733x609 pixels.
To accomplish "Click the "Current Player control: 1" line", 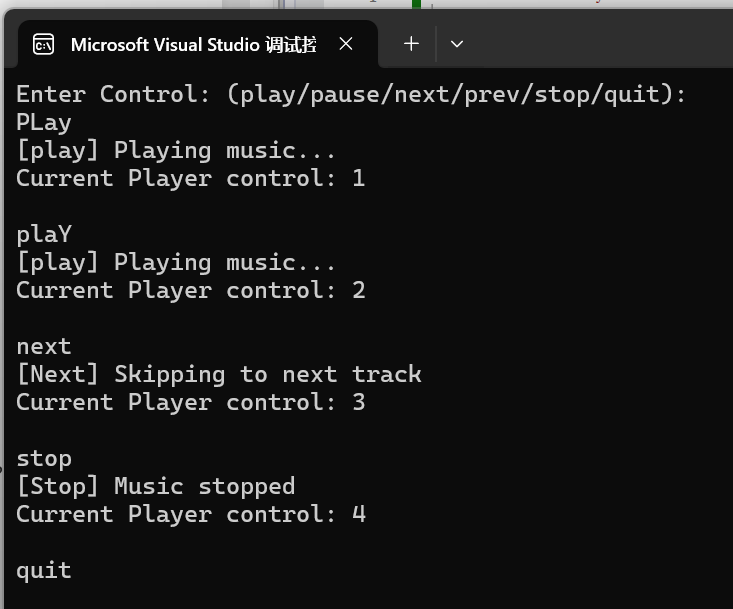I will (190, 178).
